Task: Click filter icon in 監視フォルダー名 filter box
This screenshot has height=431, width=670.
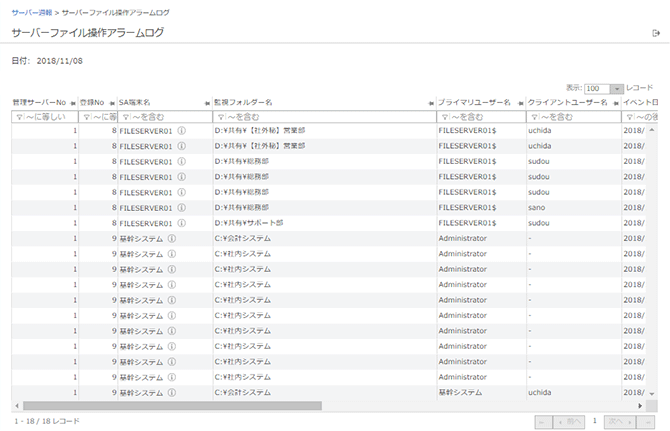Action: [220, 117]
